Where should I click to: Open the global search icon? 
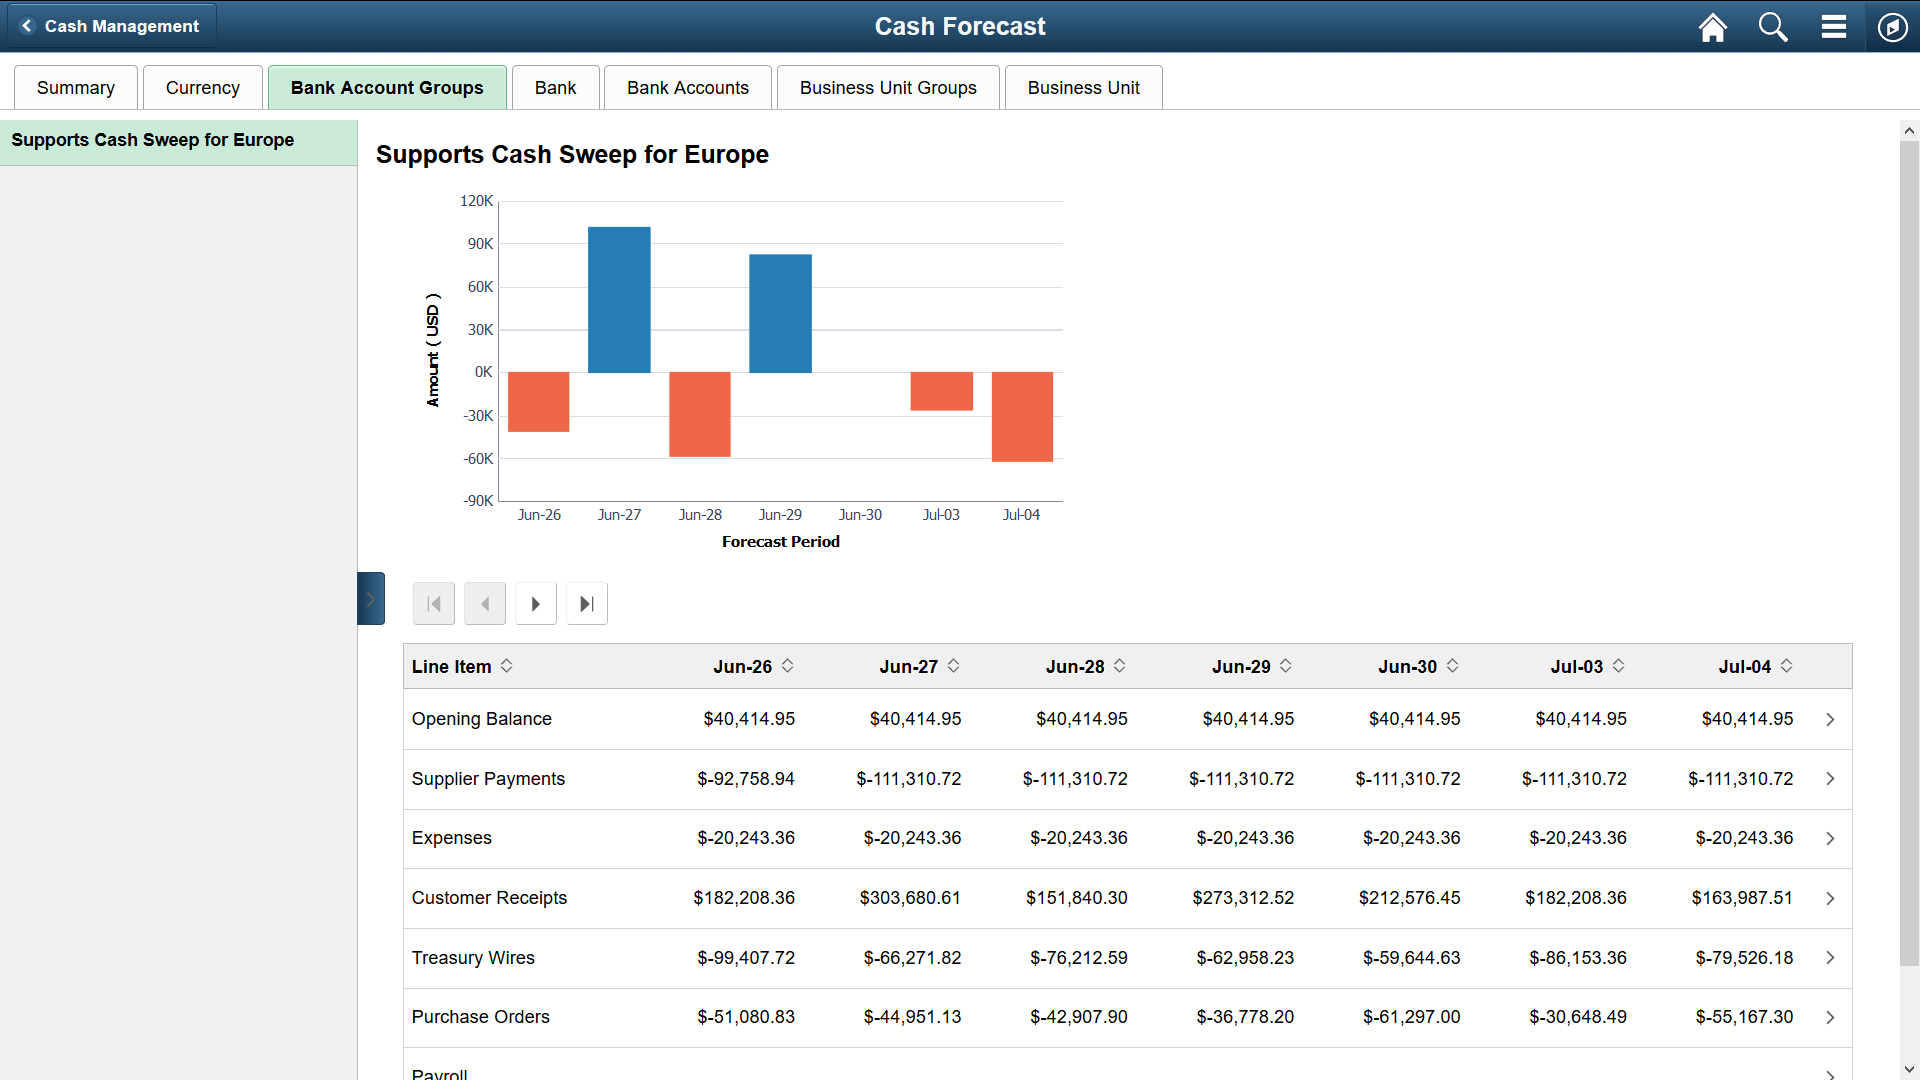1772,27
